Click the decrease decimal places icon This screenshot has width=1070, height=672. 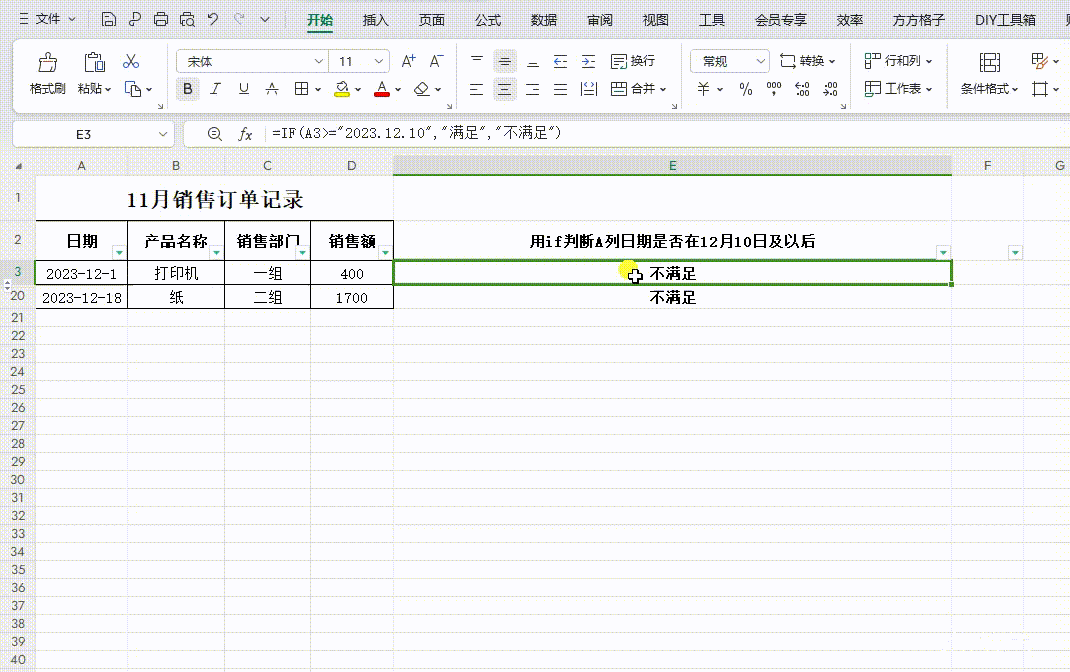tap(830, 89)
